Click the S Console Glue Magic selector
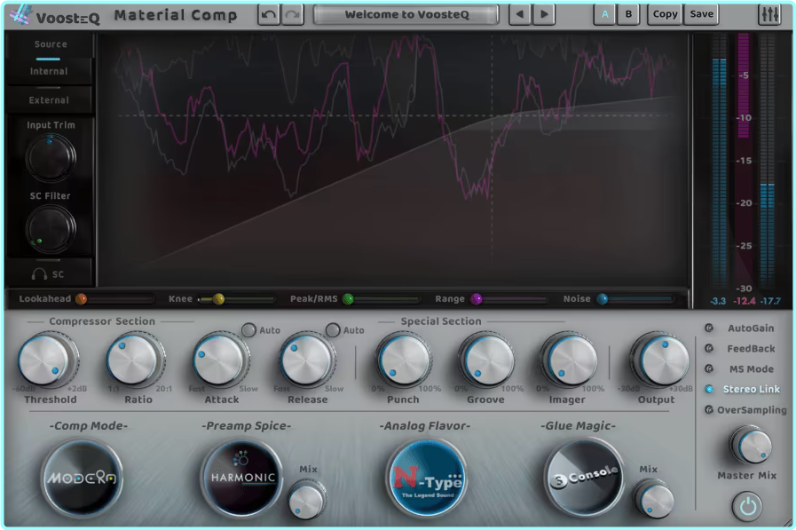Image resolution: width=796 pixels, height=530 pixels. 584,477
